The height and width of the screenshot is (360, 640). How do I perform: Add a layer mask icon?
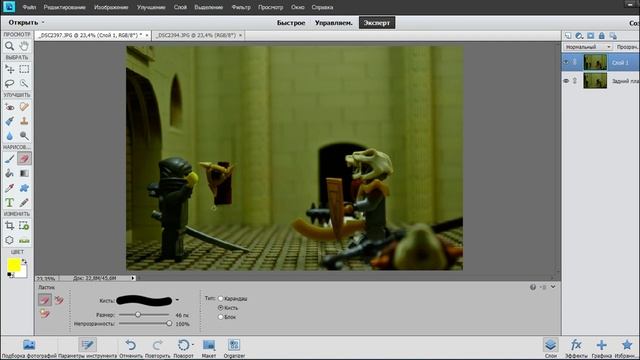591,36
